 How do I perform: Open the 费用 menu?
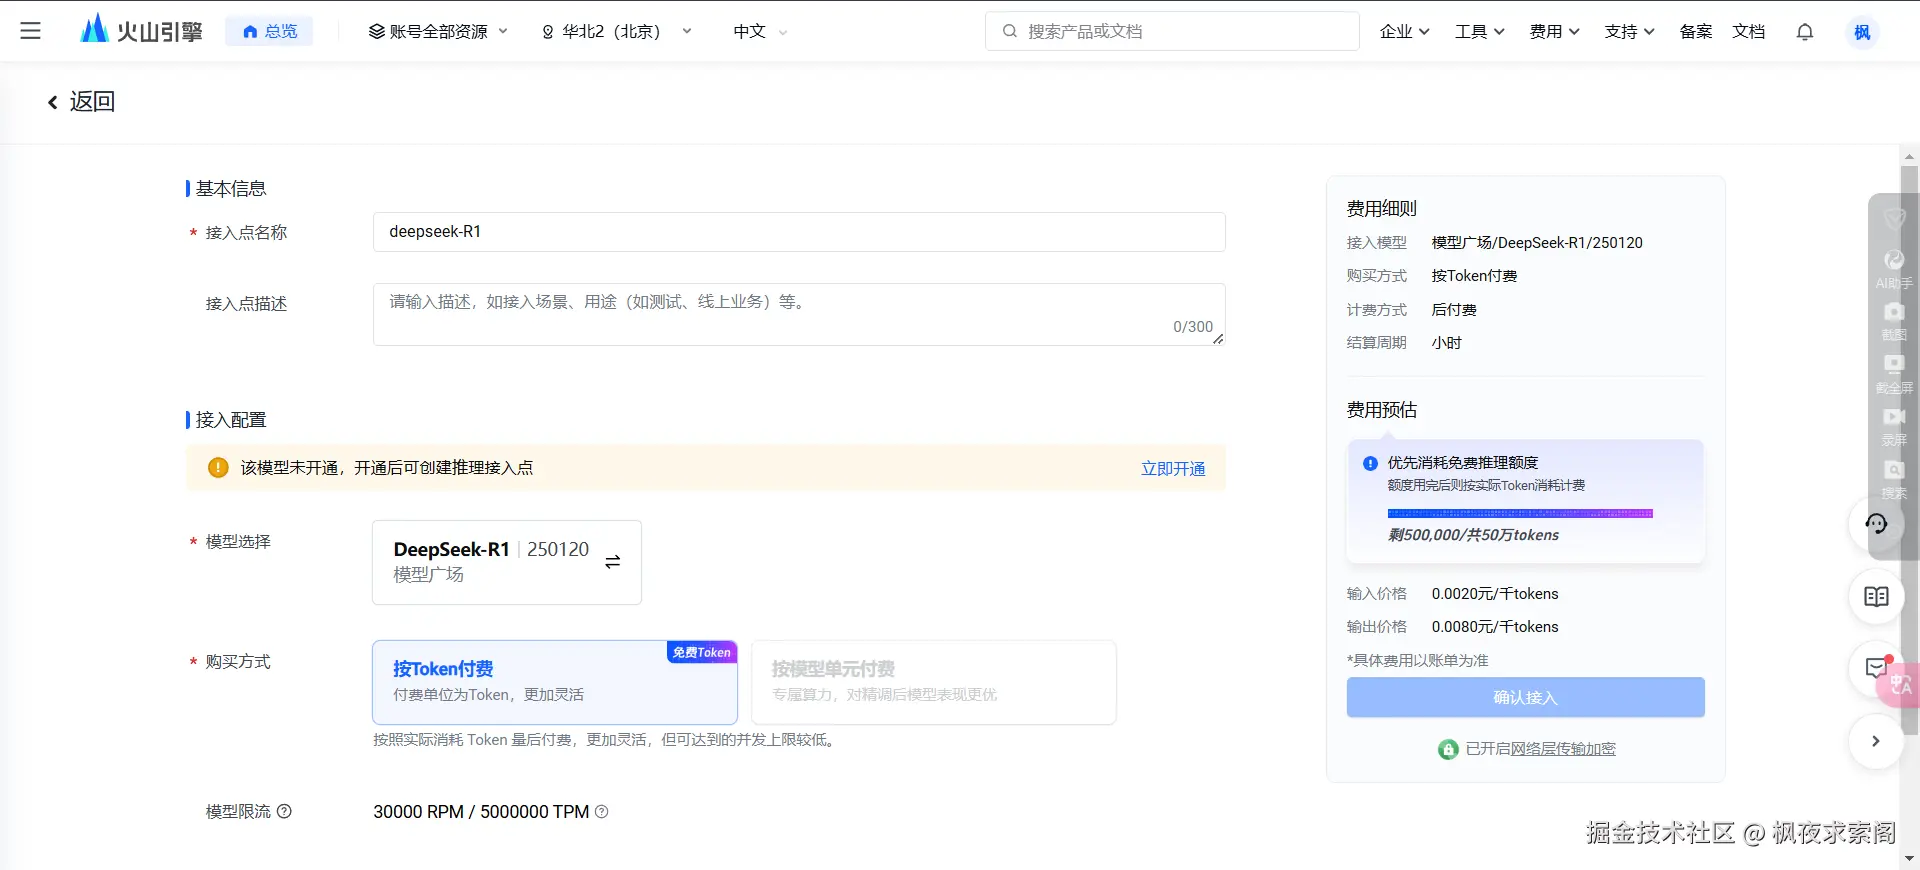1554,31
